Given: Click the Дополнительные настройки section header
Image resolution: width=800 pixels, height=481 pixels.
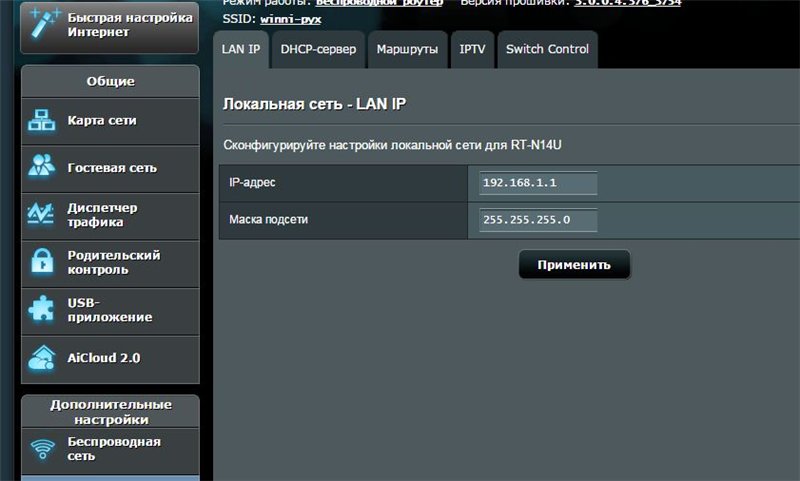Looking at the screenshot, I should pyautogui.click(x=110, y=412).
